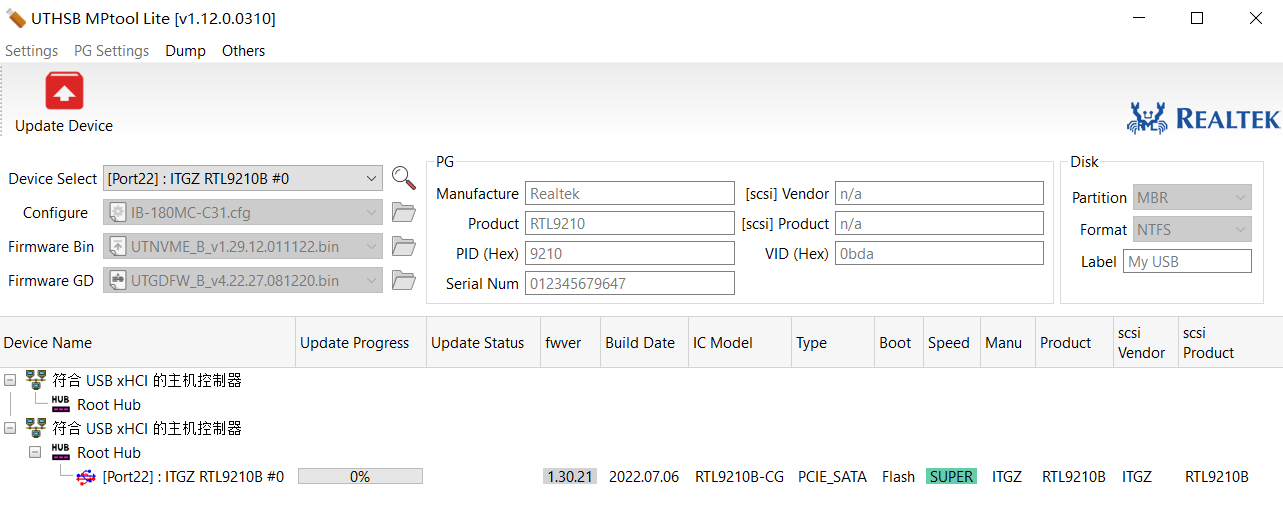
Task: Click the Type column header
Action: click(833, 342)
